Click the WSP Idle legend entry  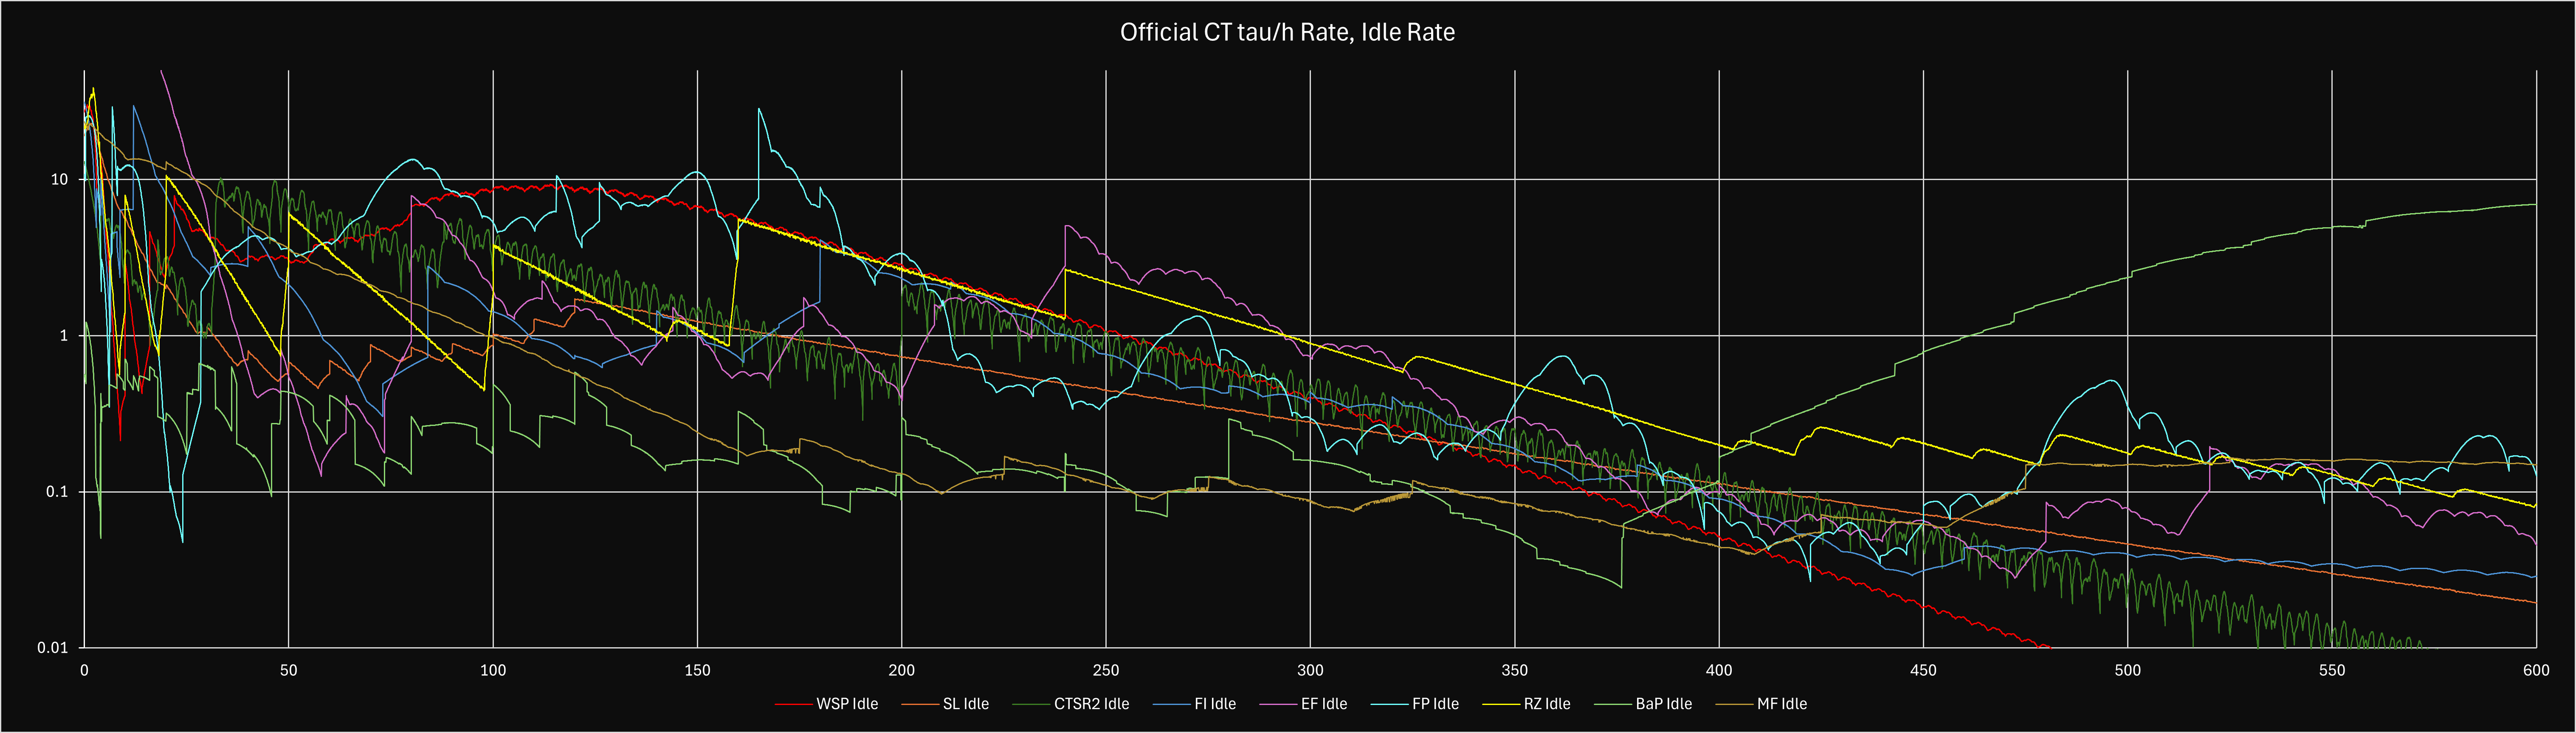pos(826,704)
